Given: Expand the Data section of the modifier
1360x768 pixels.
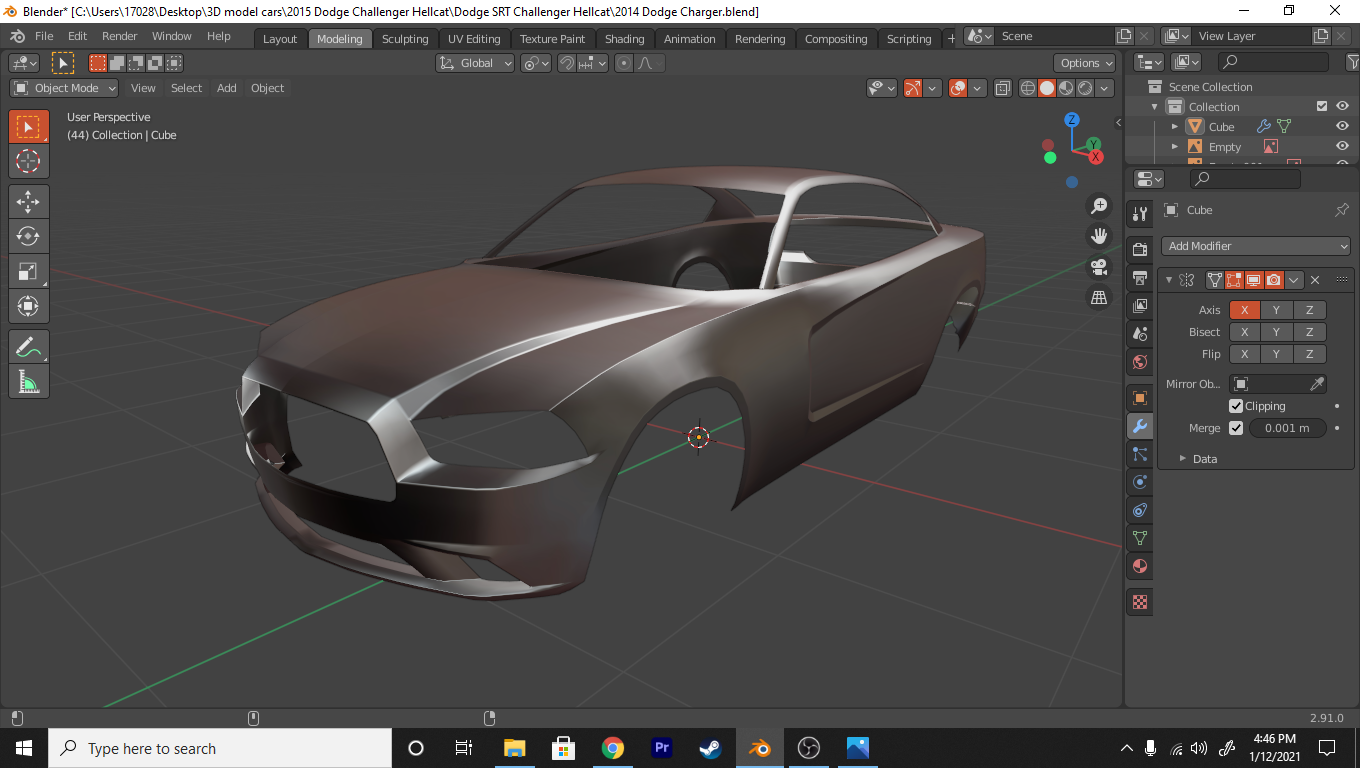Looking at the screenshot, I should tap(1183, 459).
